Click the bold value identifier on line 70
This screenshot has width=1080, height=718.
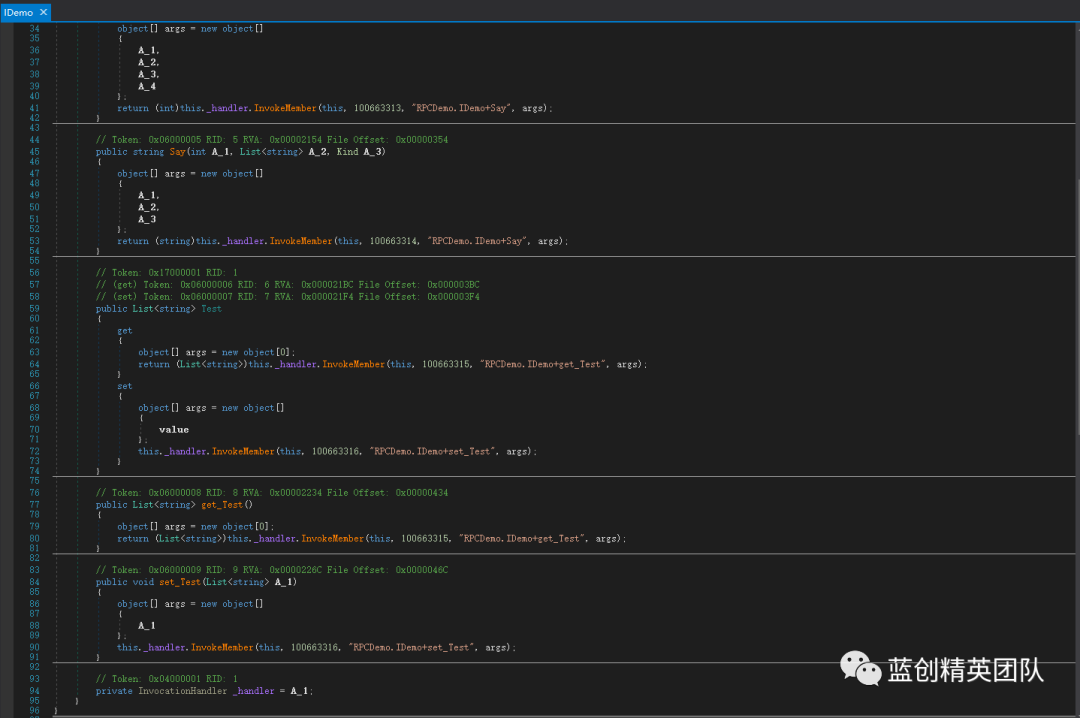click(x=174, y=430)
